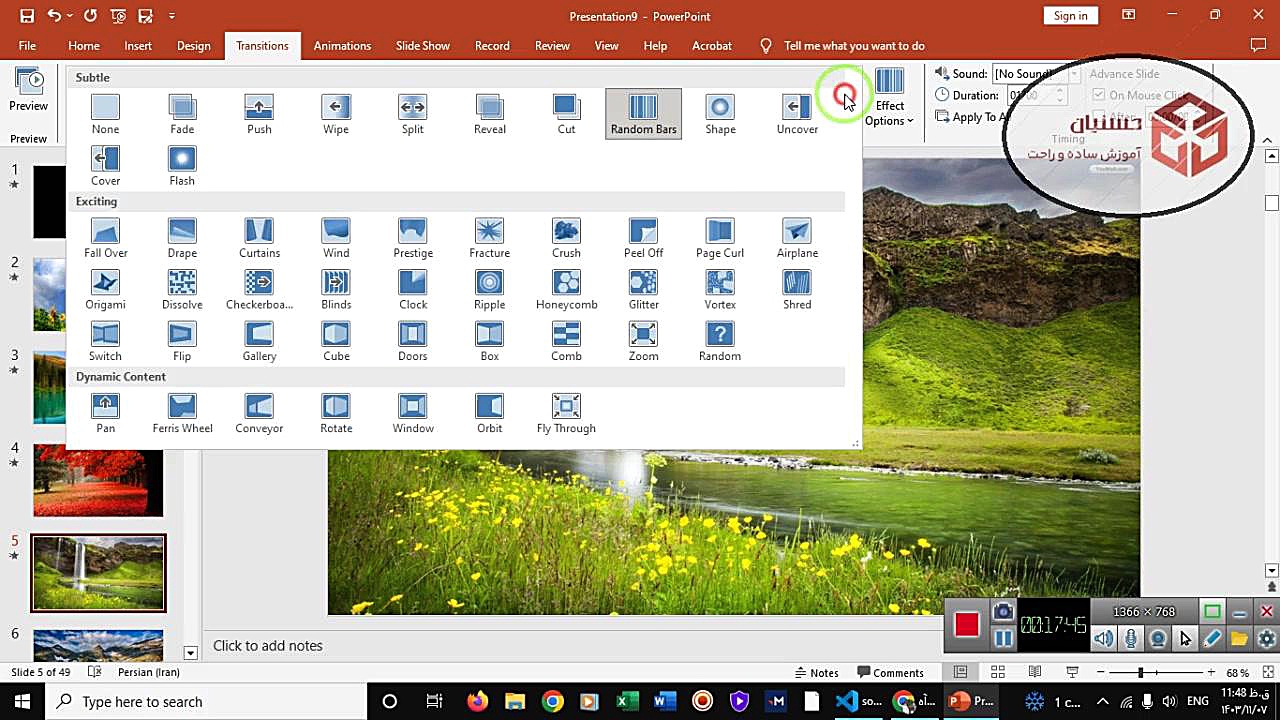Select the Drape transition

click(182, 238)
